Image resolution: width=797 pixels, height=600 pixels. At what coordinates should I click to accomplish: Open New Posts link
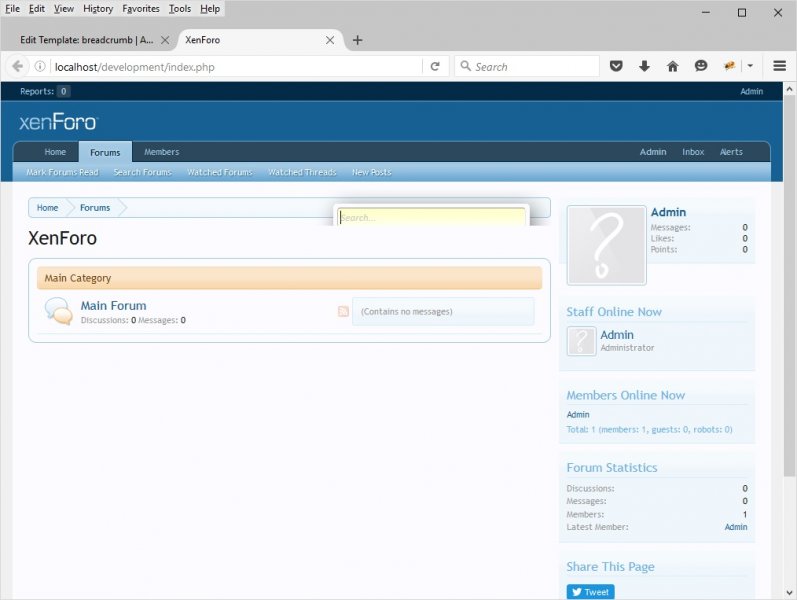tap(372, 172)
